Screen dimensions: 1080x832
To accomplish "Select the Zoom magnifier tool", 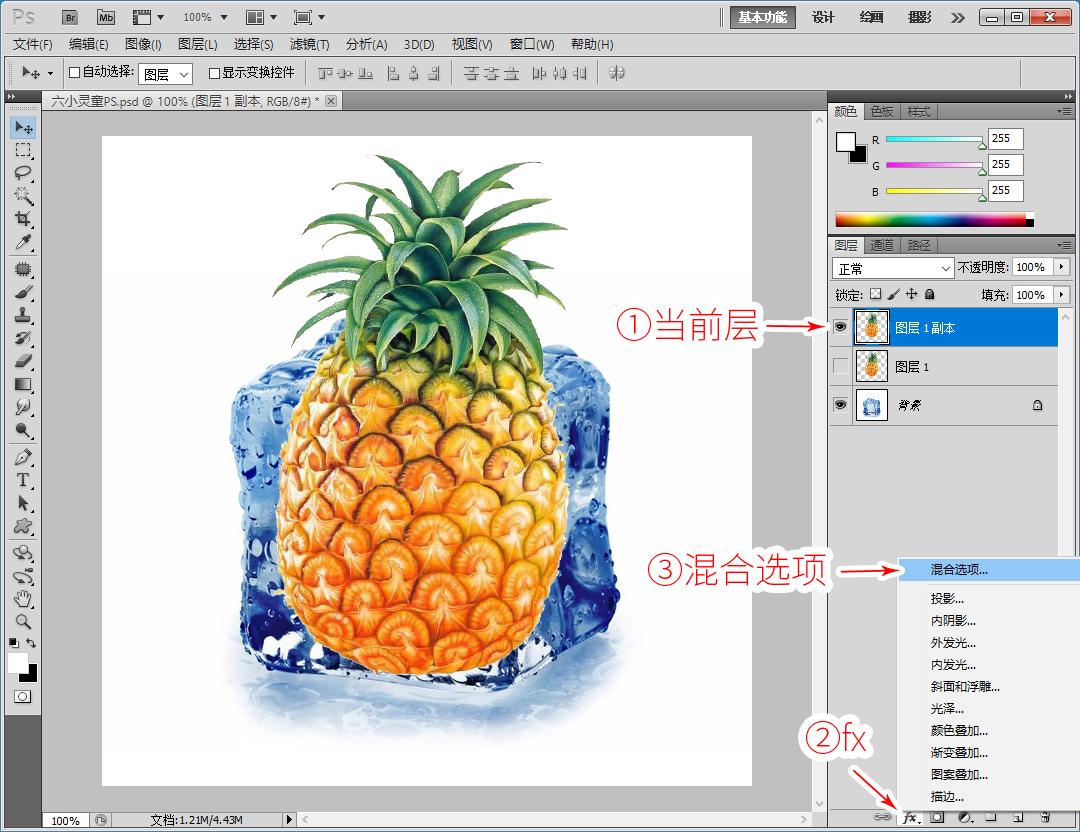I will (23, 621).
